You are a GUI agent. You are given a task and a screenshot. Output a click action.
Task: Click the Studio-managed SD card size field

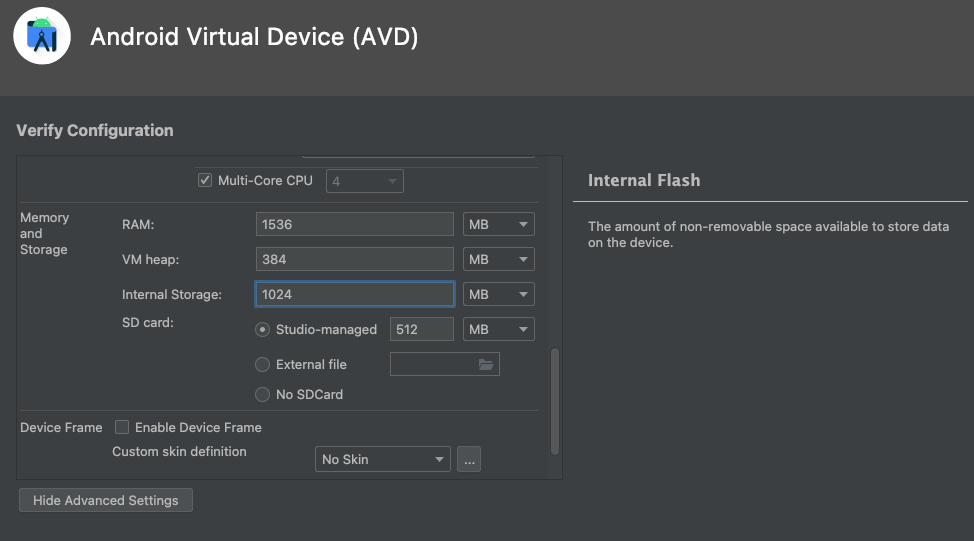[x=421, y=329]
